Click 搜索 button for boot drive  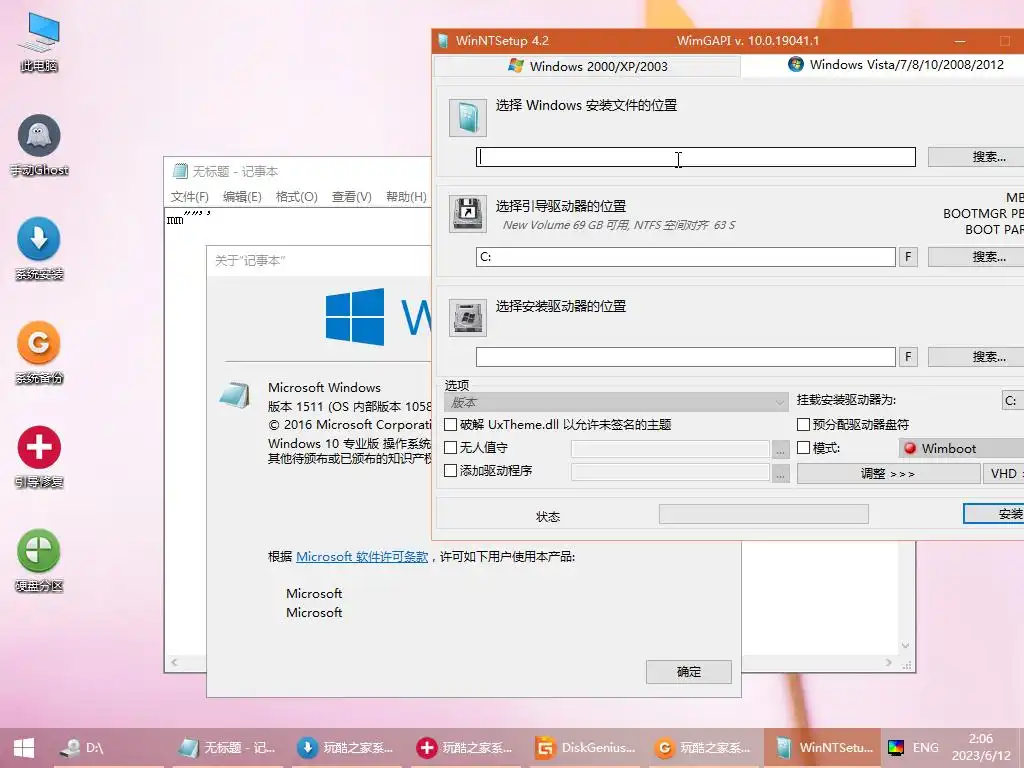pyautogui.click(x=976, y=257)
